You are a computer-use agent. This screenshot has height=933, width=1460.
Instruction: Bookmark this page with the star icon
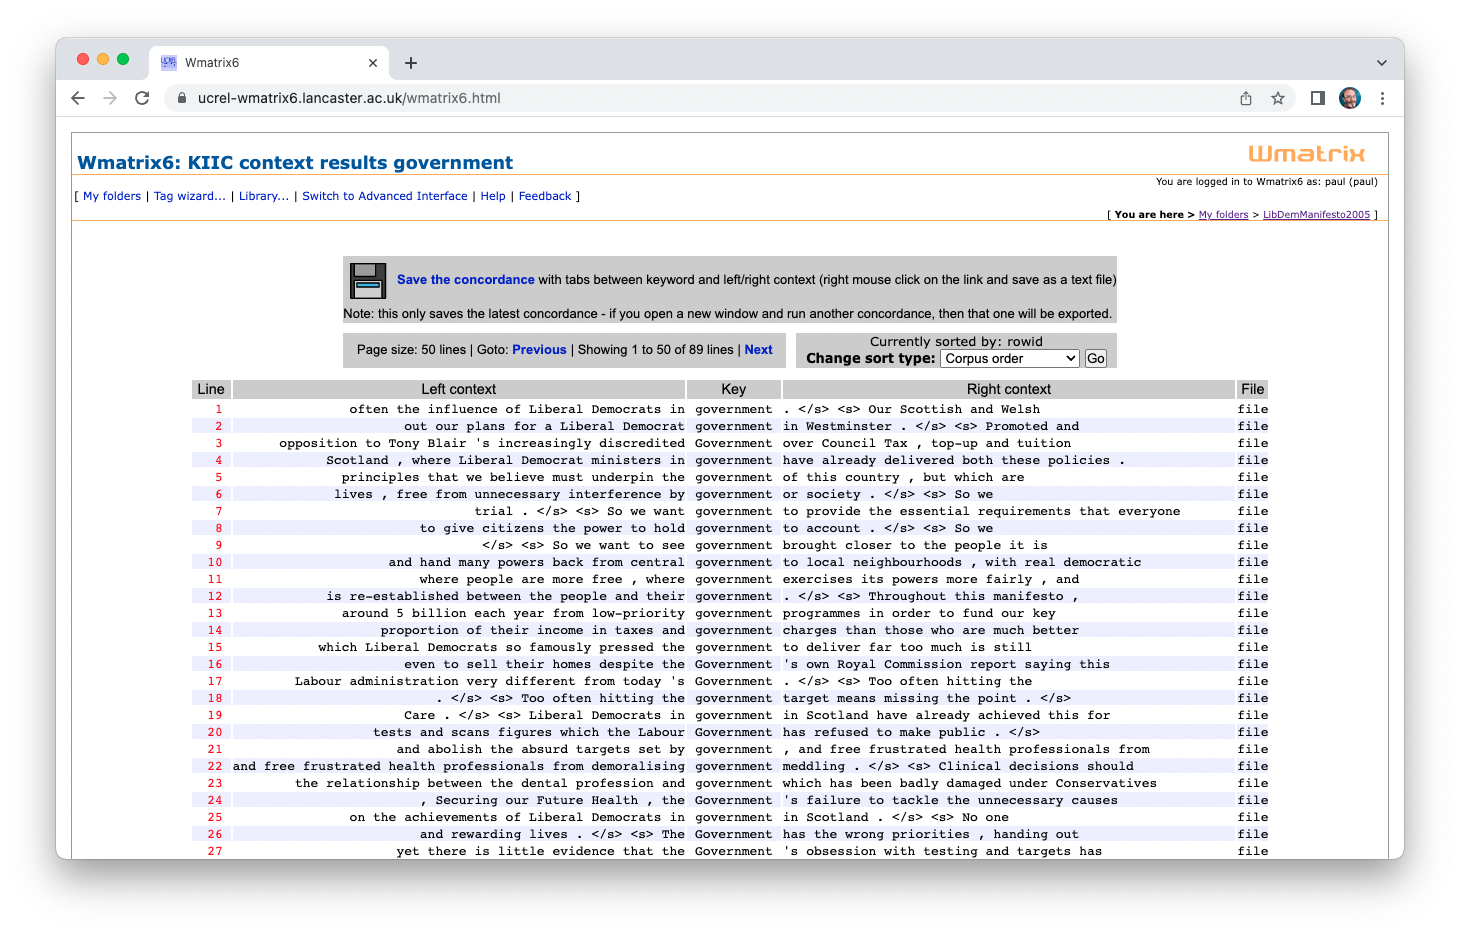pyautogui.click(x=1277, y=98)
